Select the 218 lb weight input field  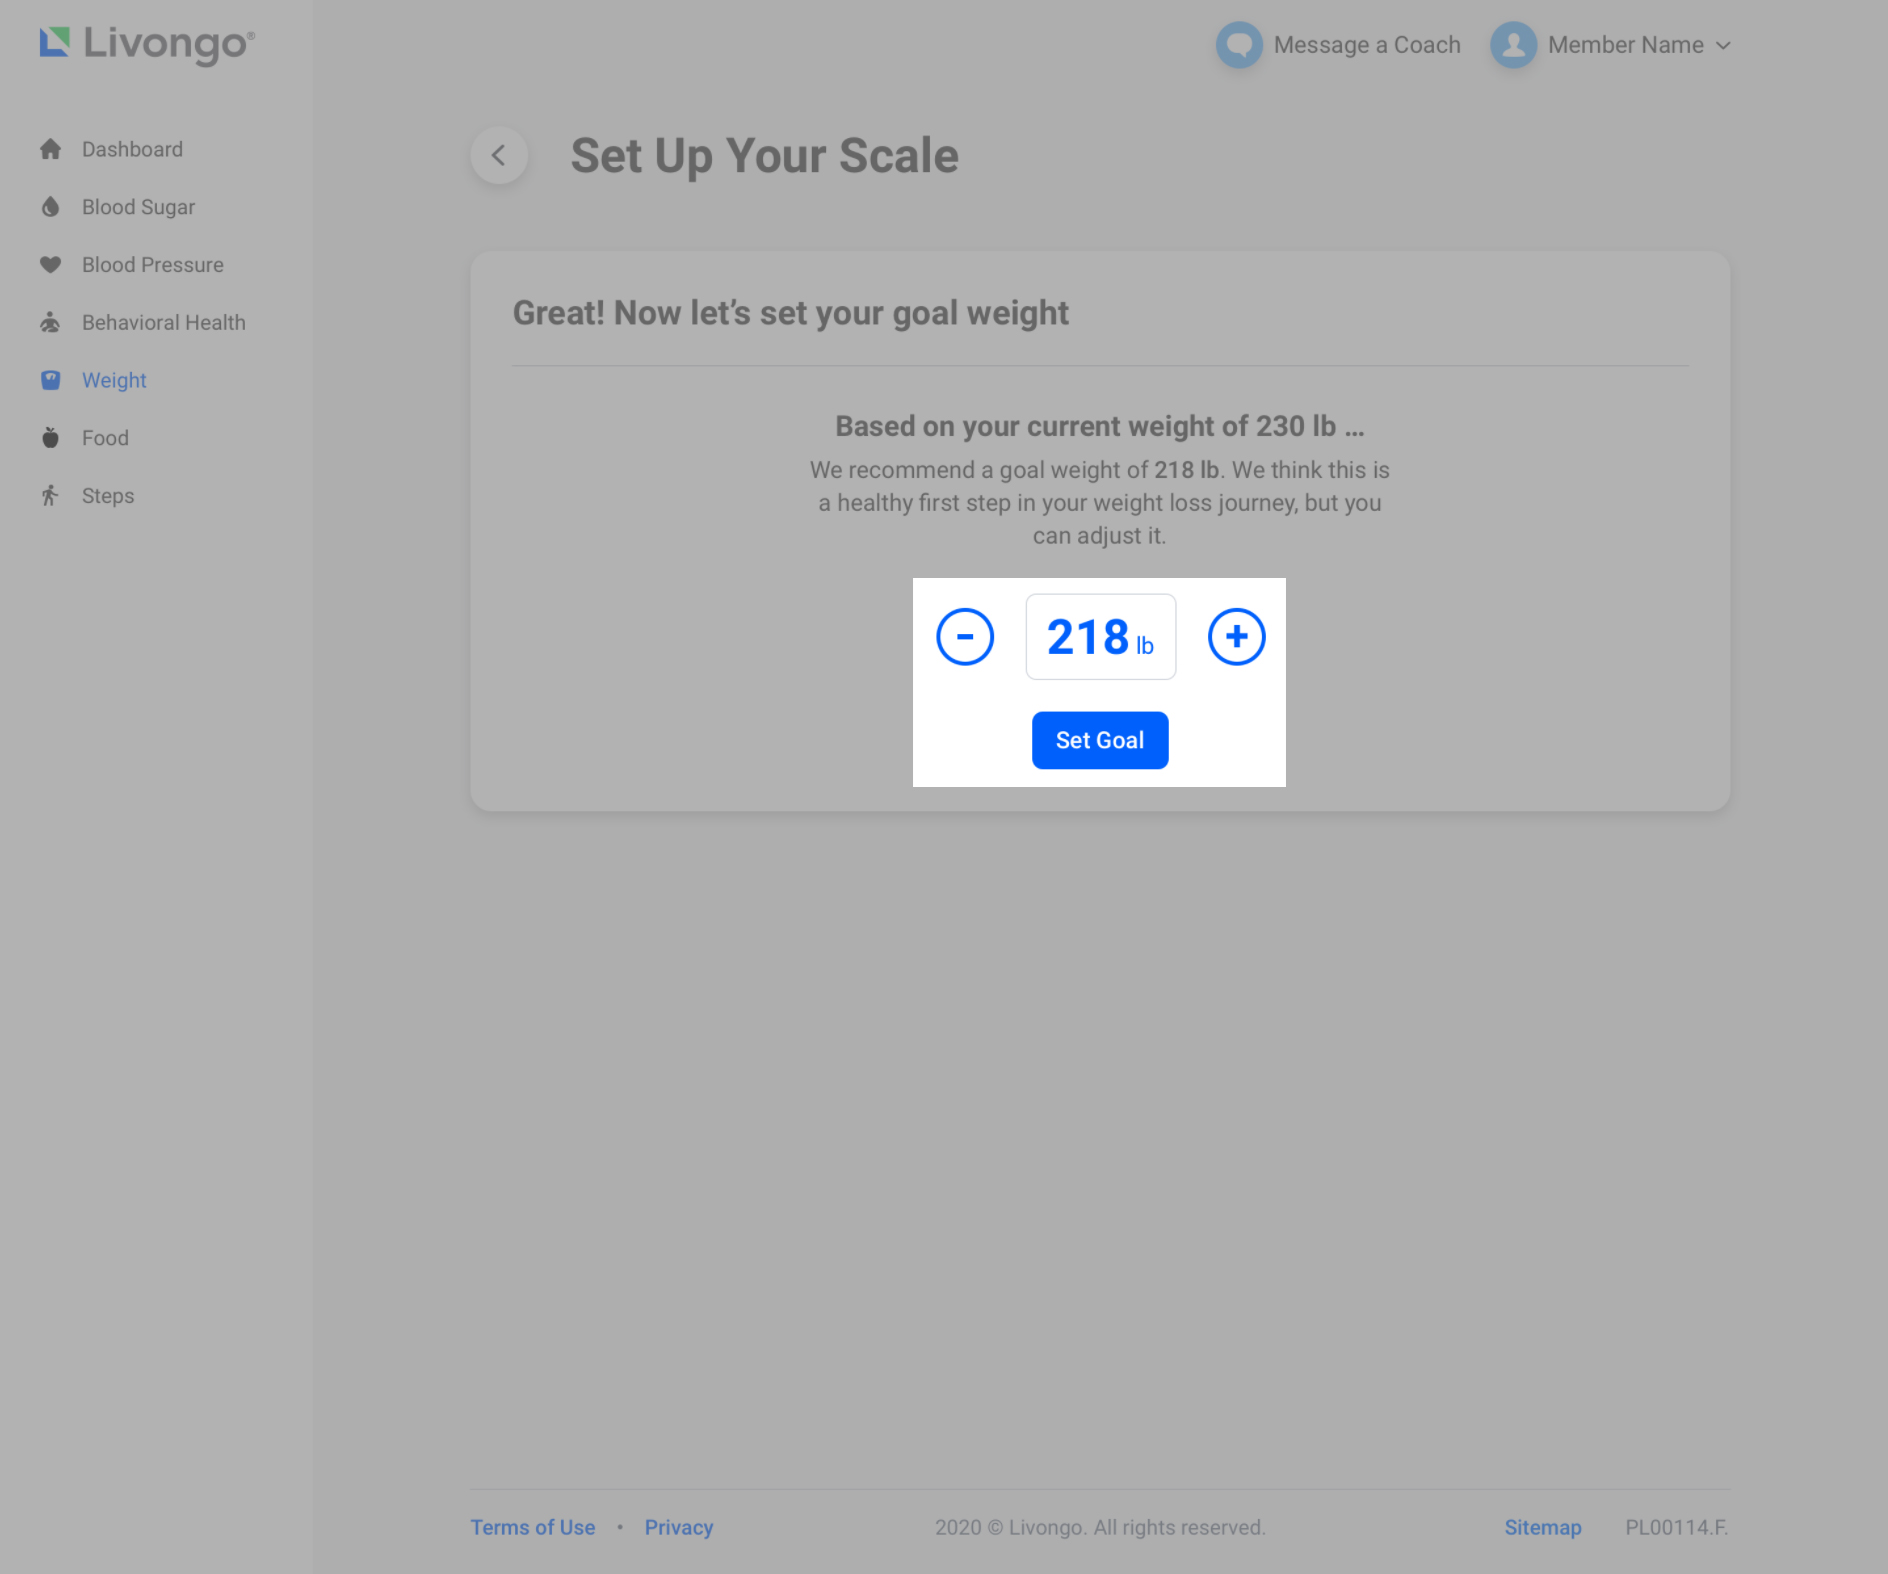coord(1100,636)
